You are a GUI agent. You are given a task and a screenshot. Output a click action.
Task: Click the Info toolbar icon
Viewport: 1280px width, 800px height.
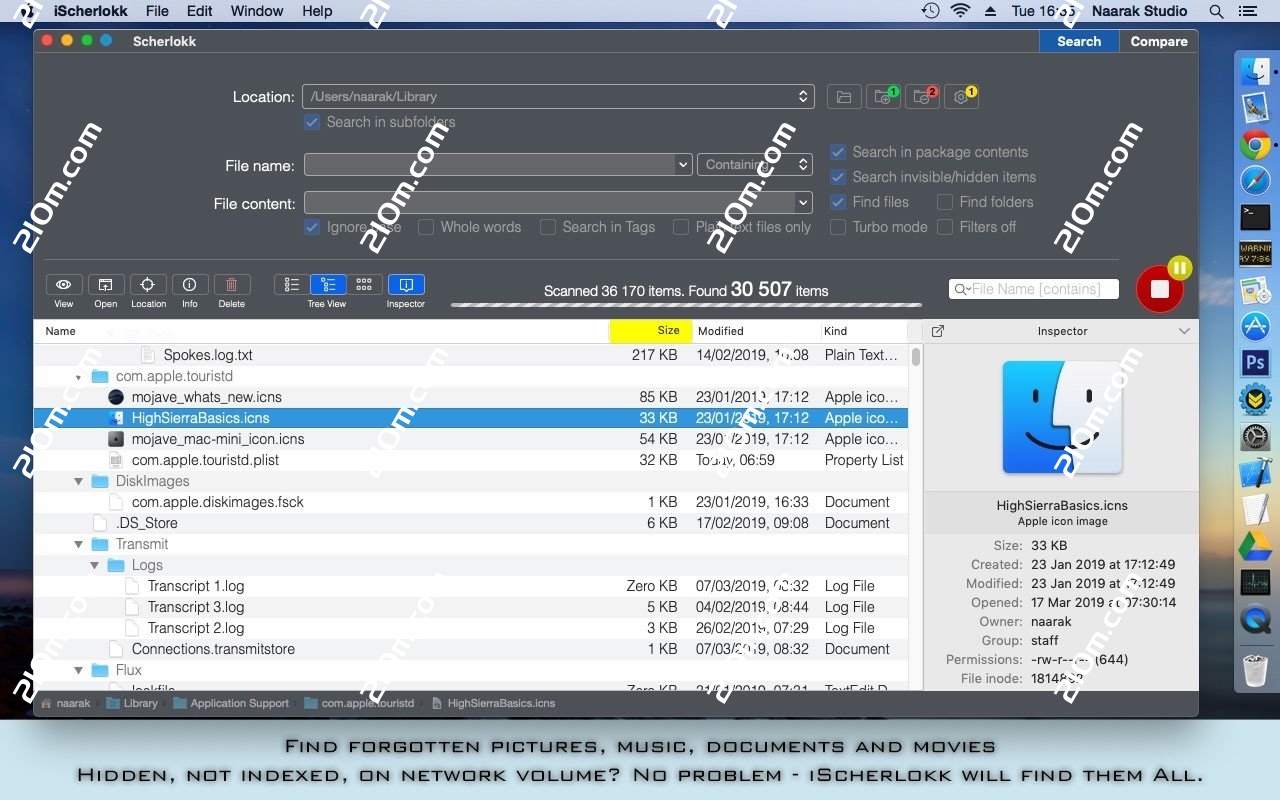point(190,285)
